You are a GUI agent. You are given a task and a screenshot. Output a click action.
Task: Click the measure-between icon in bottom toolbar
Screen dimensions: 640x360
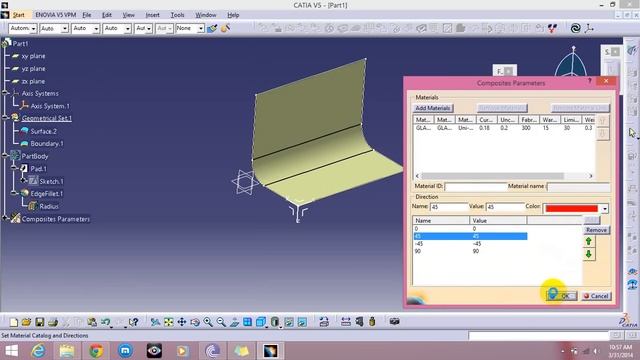point(346,322)
